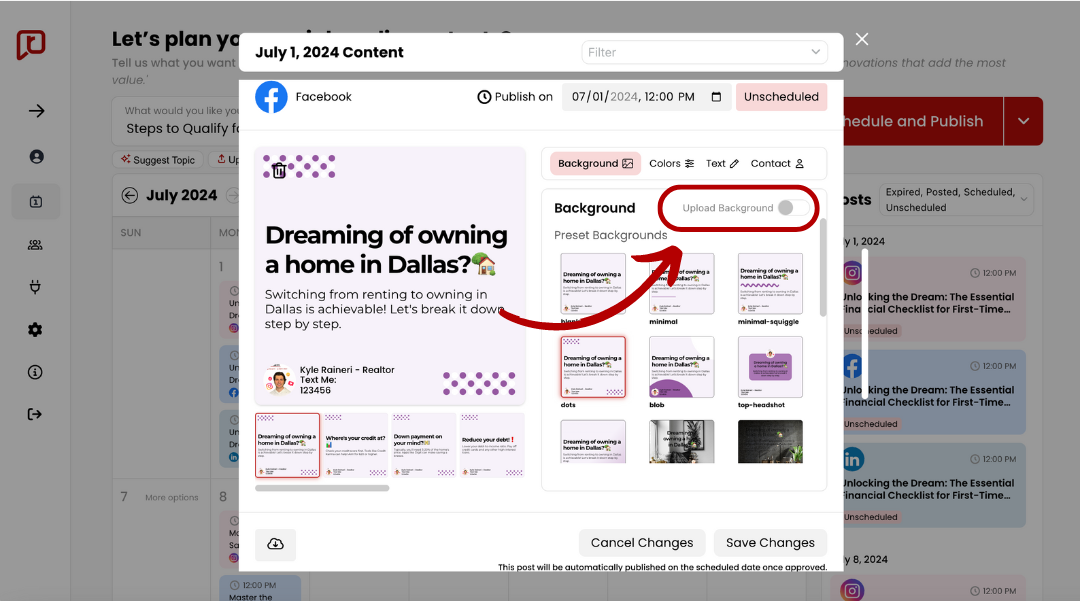The image size is (1080, 601).
Task: Click the logout icon in sidebar
Action: tap(34, 414)
